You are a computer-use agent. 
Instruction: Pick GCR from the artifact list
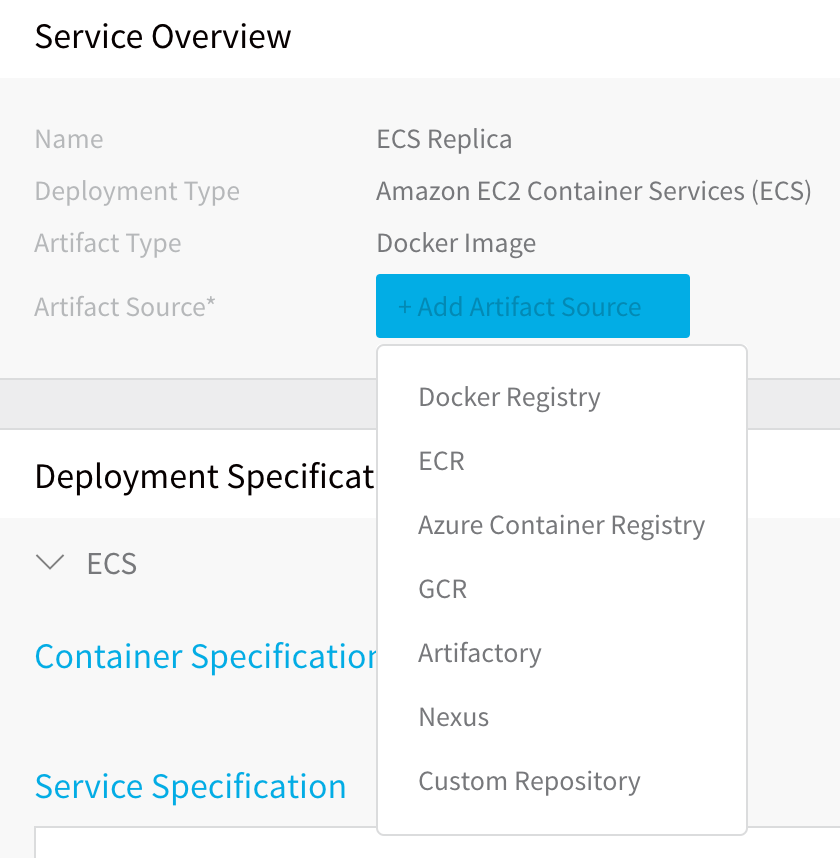(443, 589)
